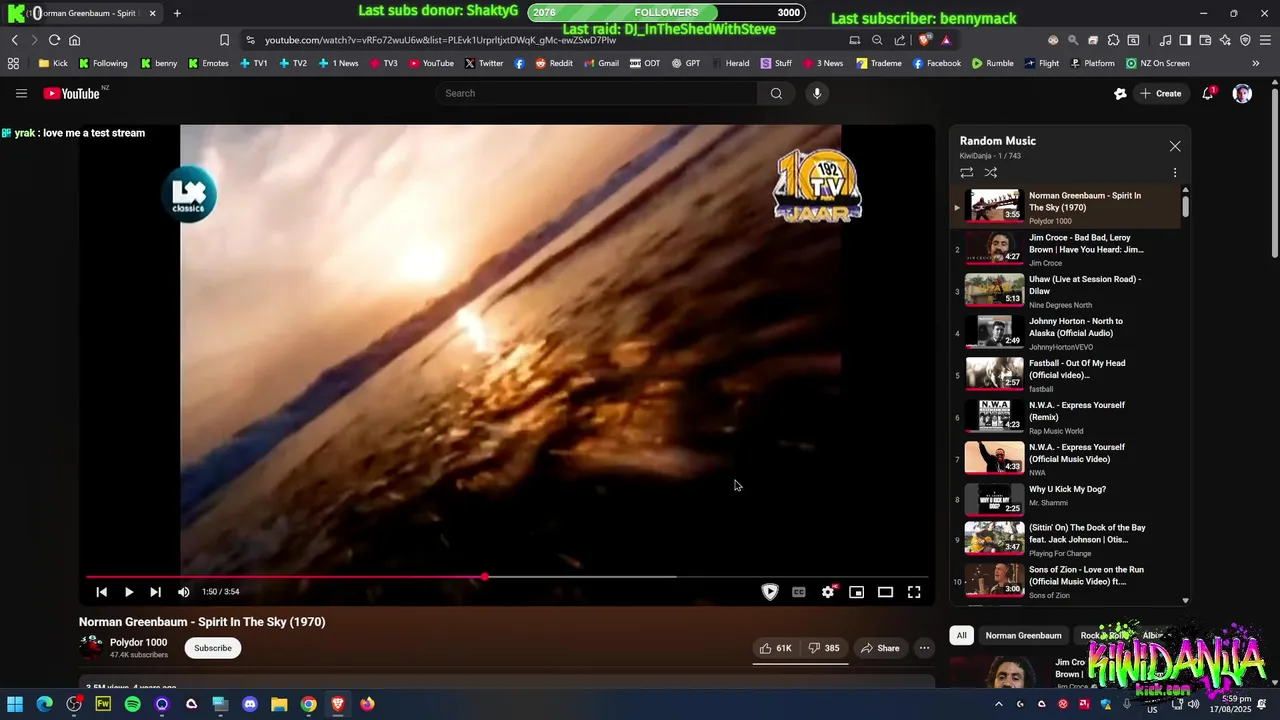Toggle playlist shuffle

(991, 172)
